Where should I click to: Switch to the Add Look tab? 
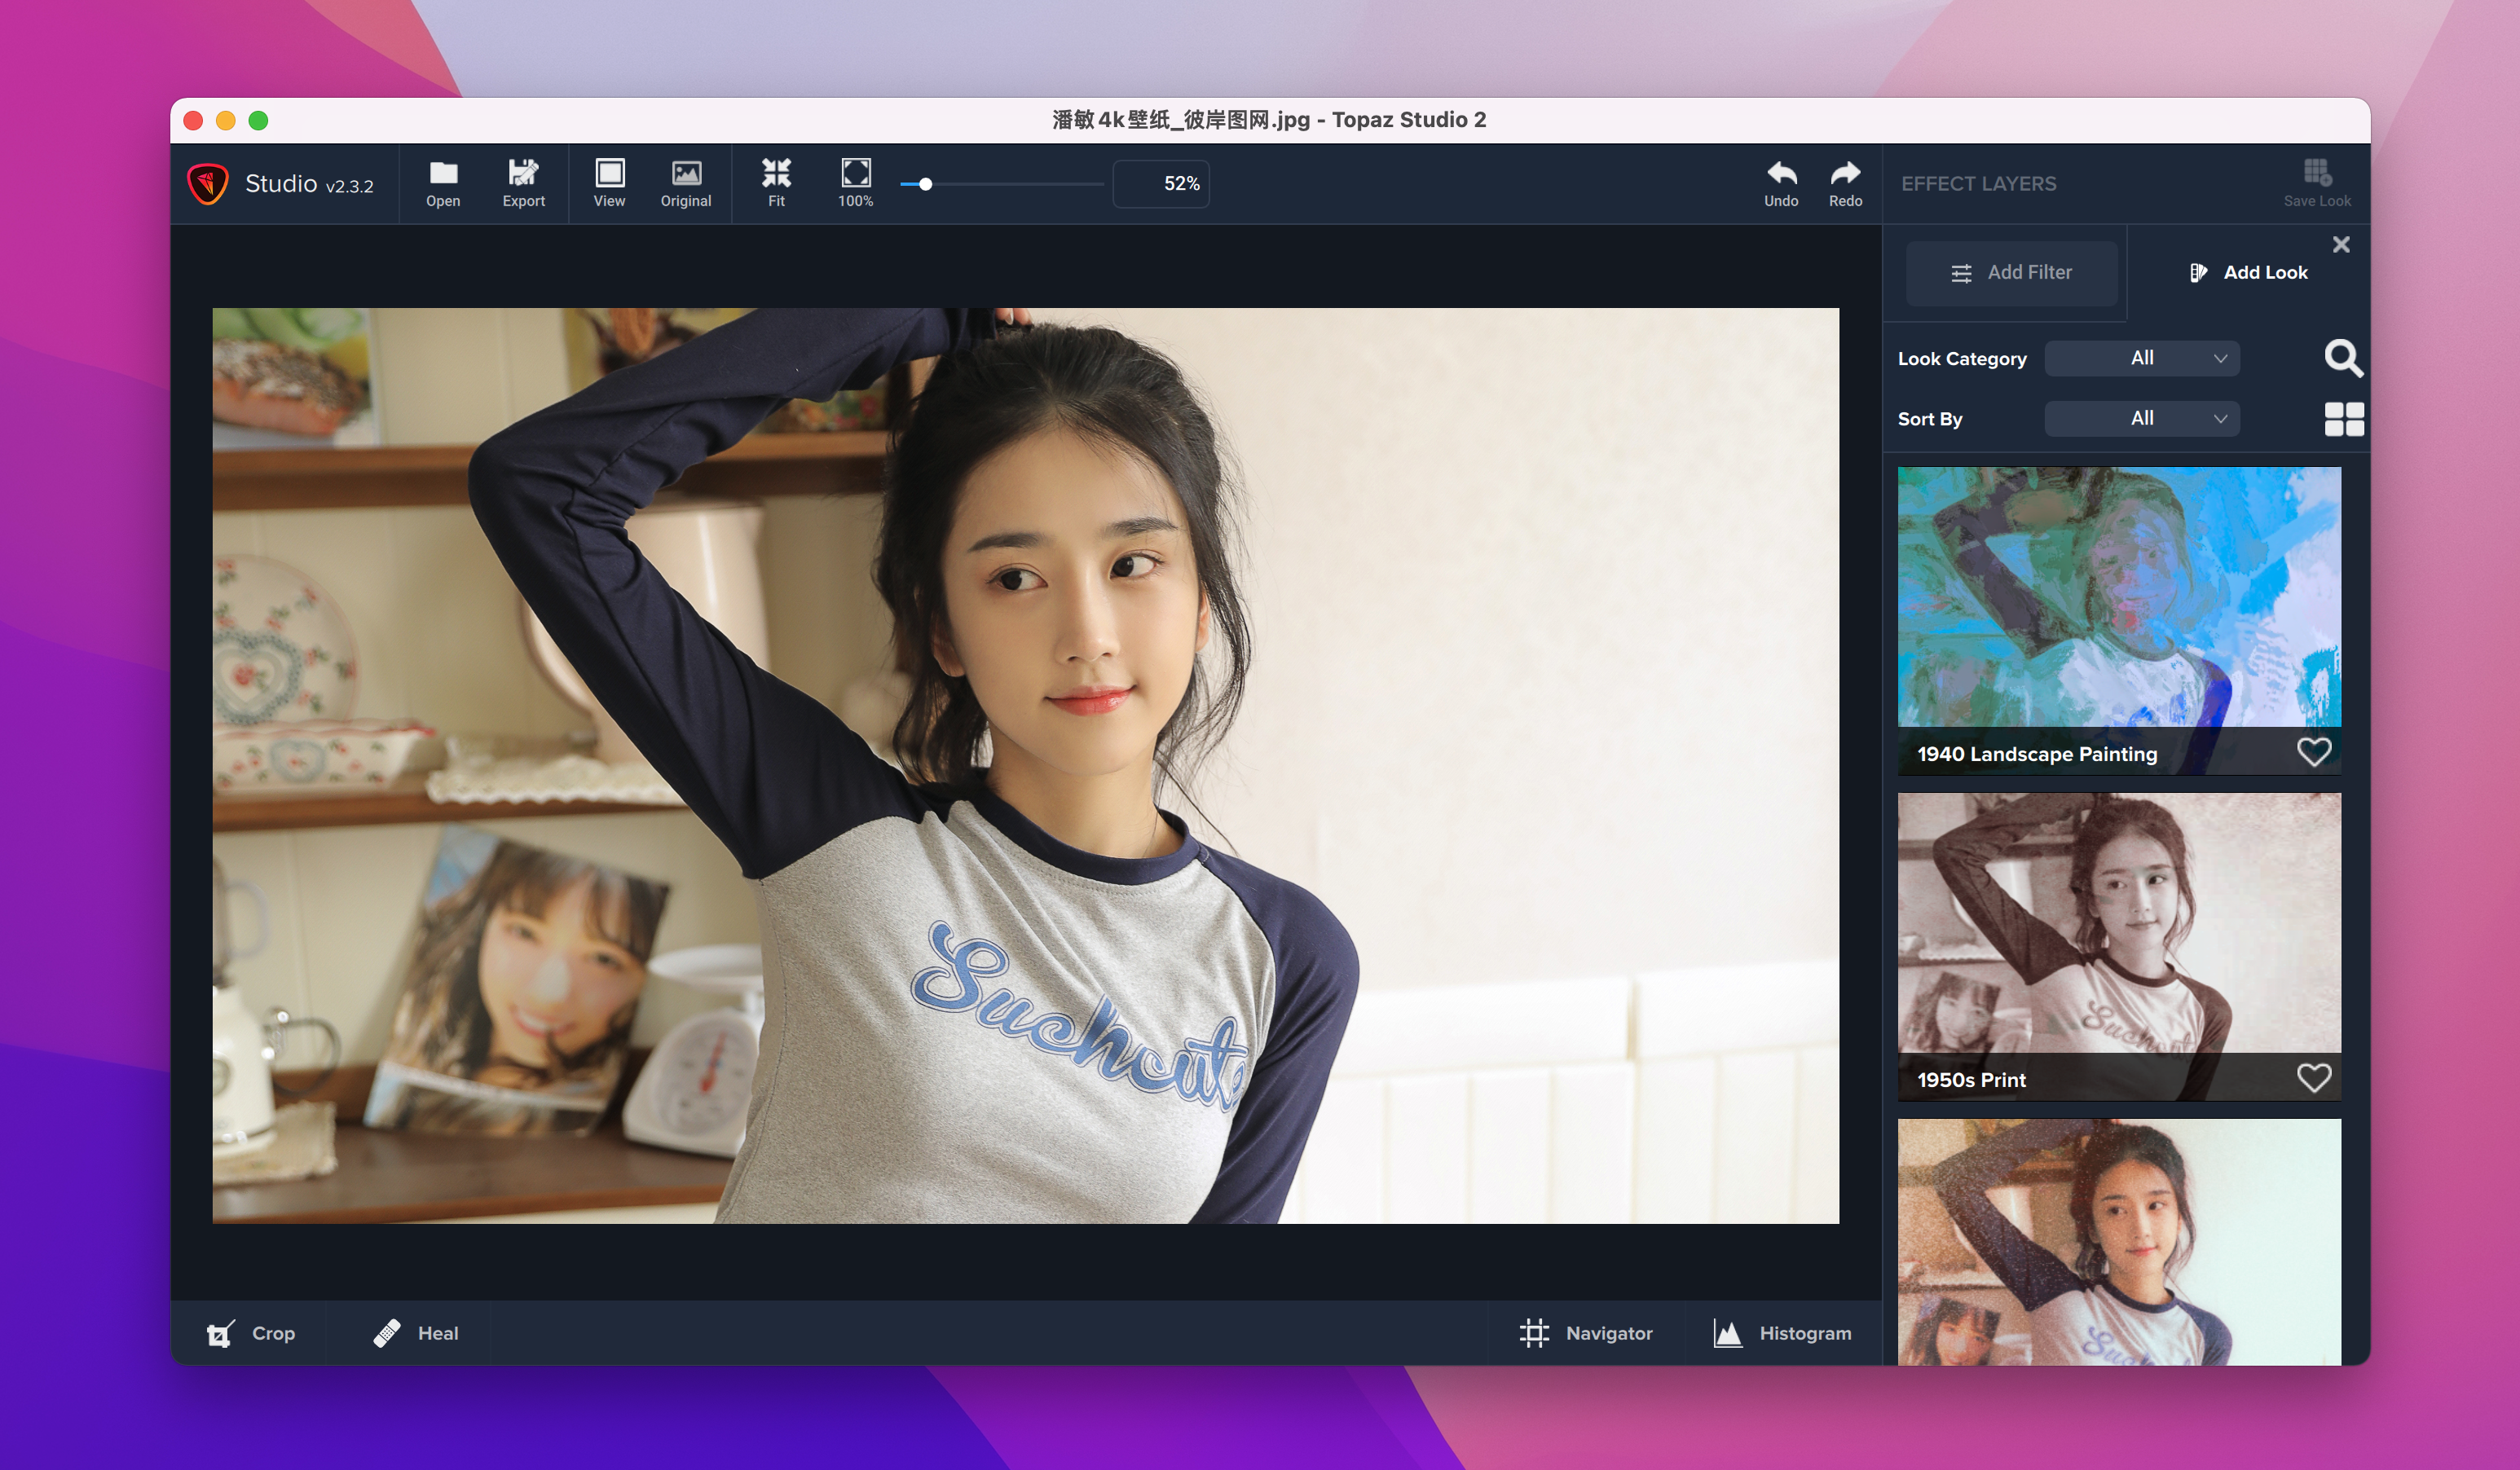pos(2247,273)
